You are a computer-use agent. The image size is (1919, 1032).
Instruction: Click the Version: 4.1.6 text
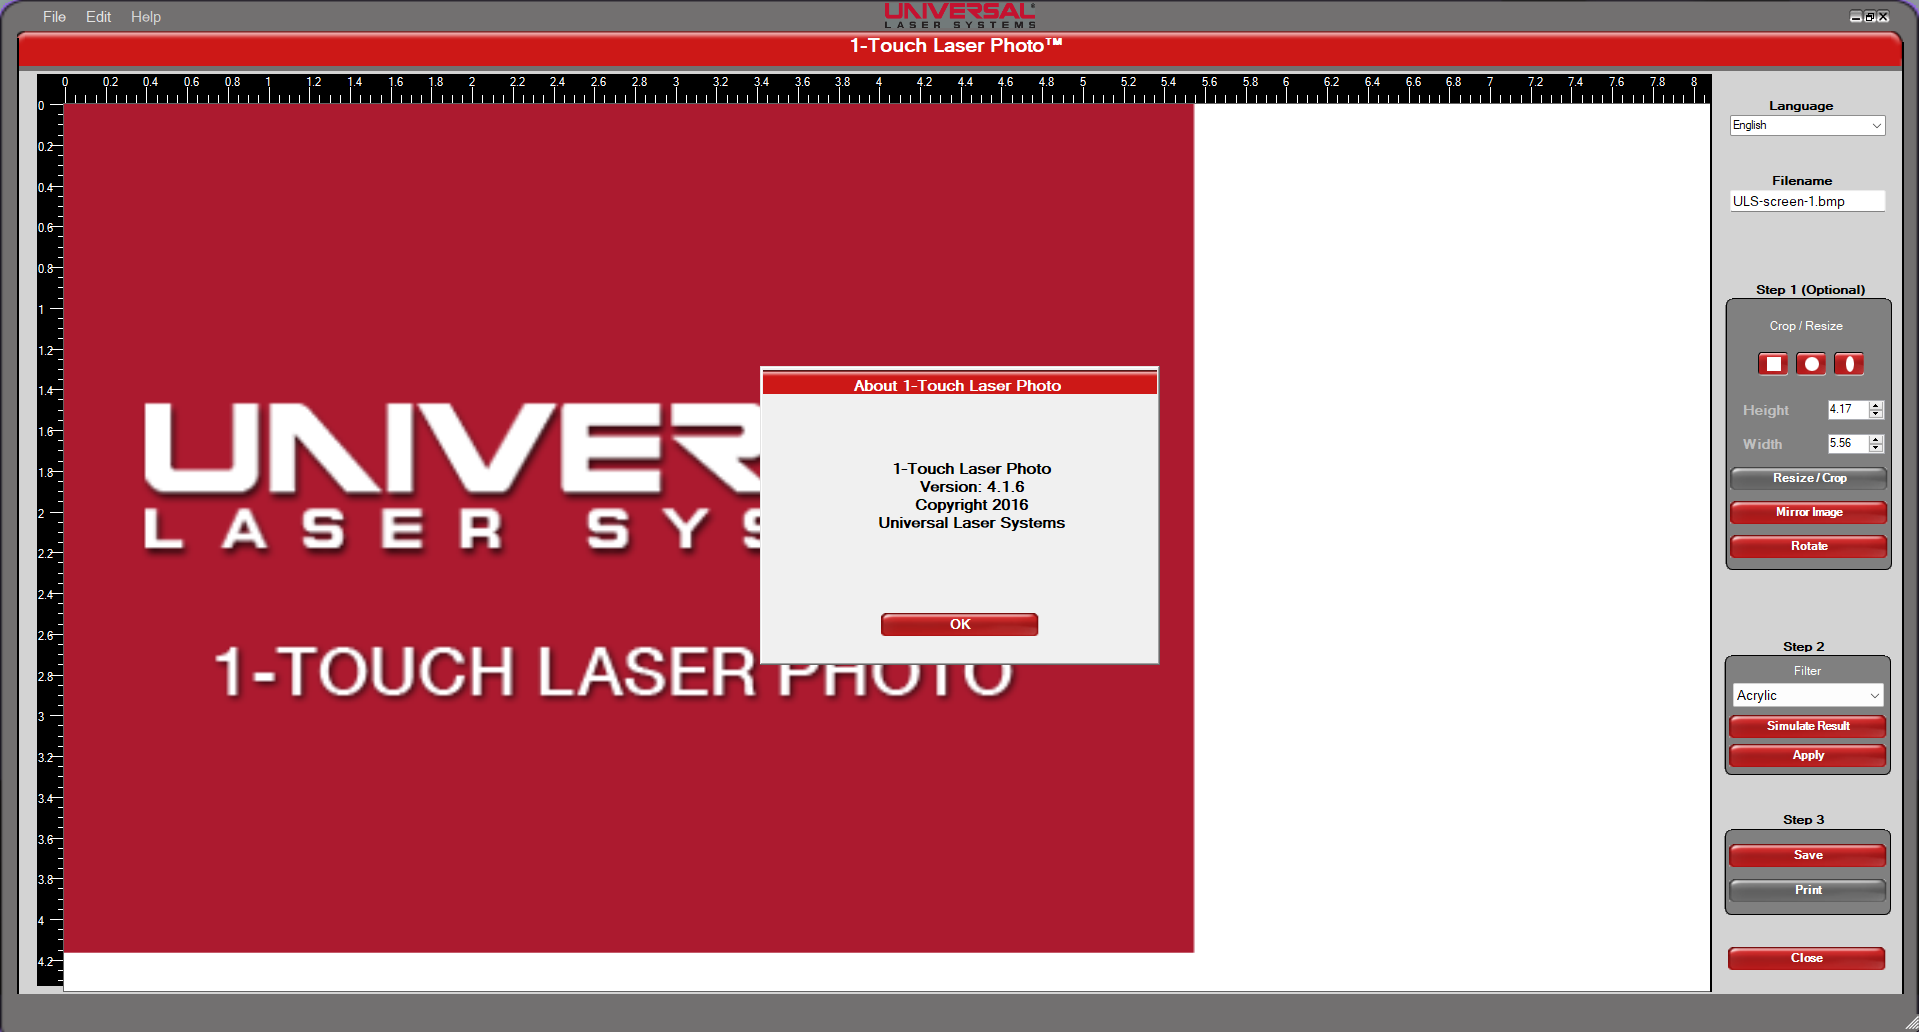[972, 487]
